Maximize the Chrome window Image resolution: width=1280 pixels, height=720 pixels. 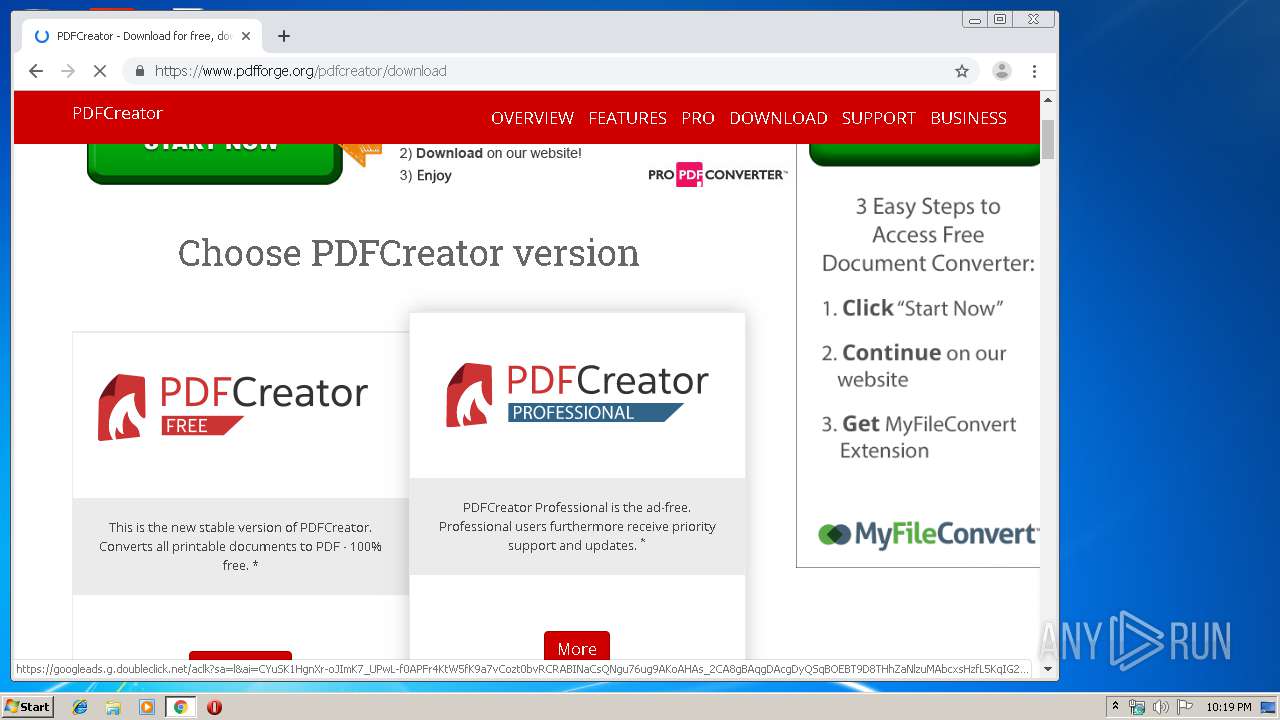[x=999, y=19]
